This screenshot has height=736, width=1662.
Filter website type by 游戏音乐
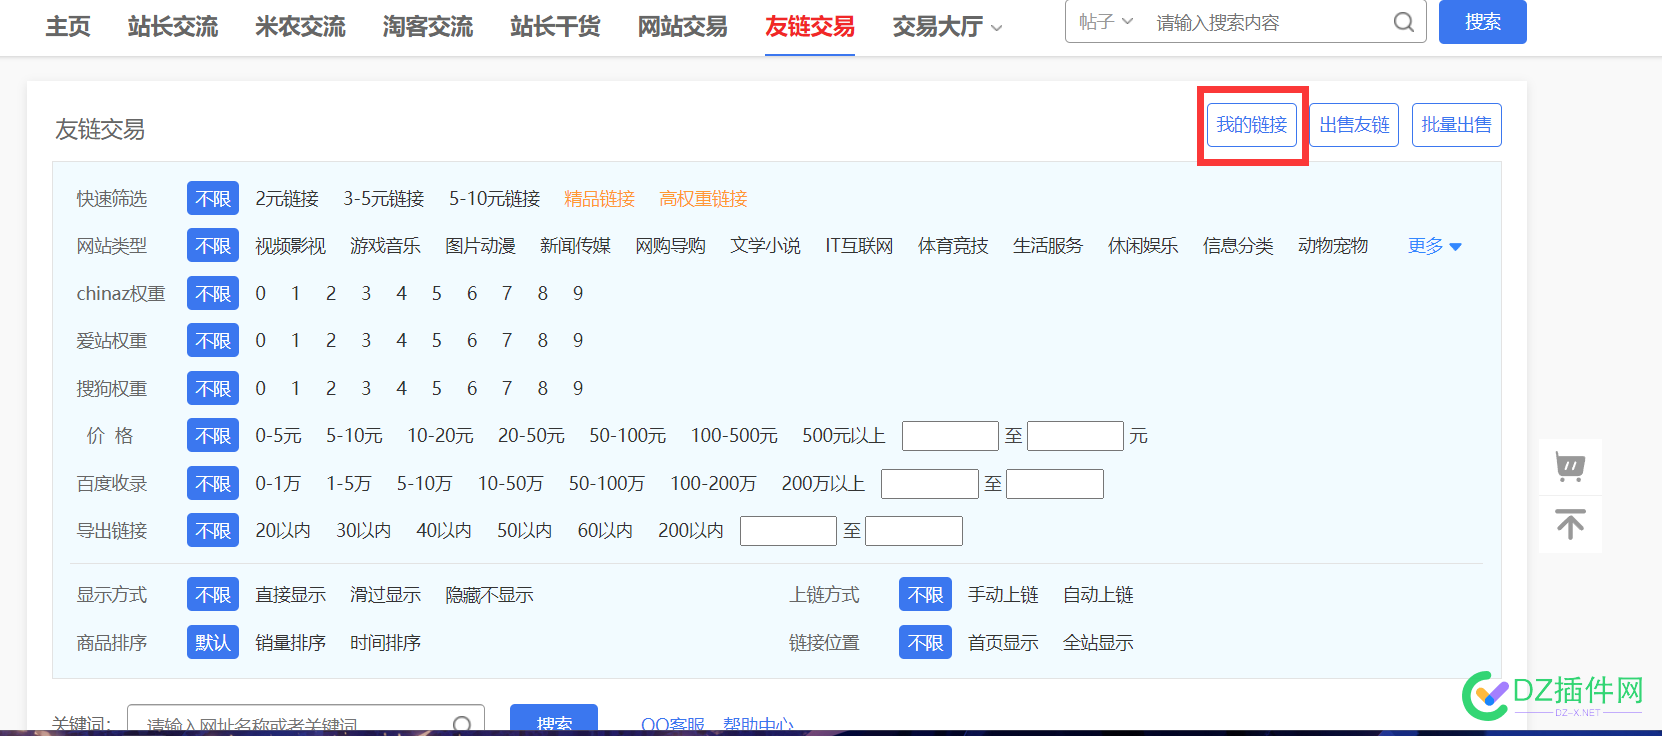click(x=385, y=246)
